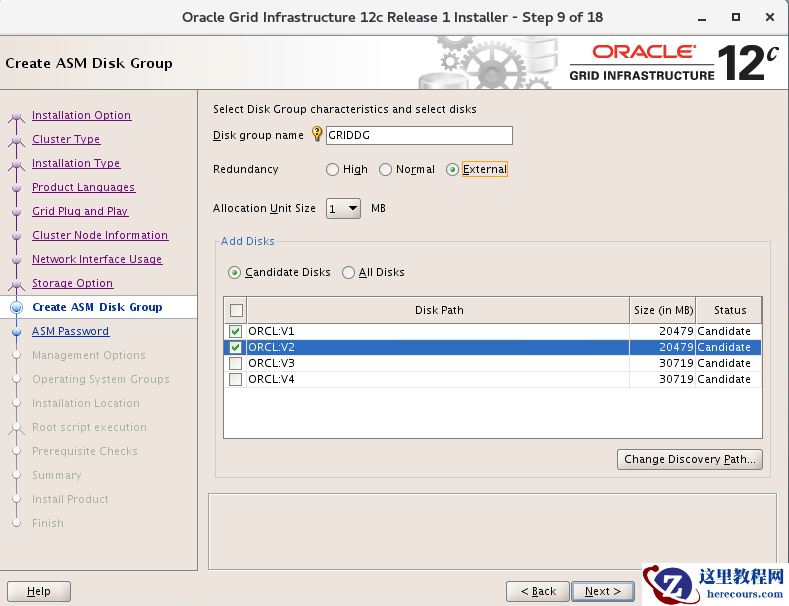Select the ORCL:V4 disk path text
This screenshot has height=606, width=789.
tap(271, 380)
